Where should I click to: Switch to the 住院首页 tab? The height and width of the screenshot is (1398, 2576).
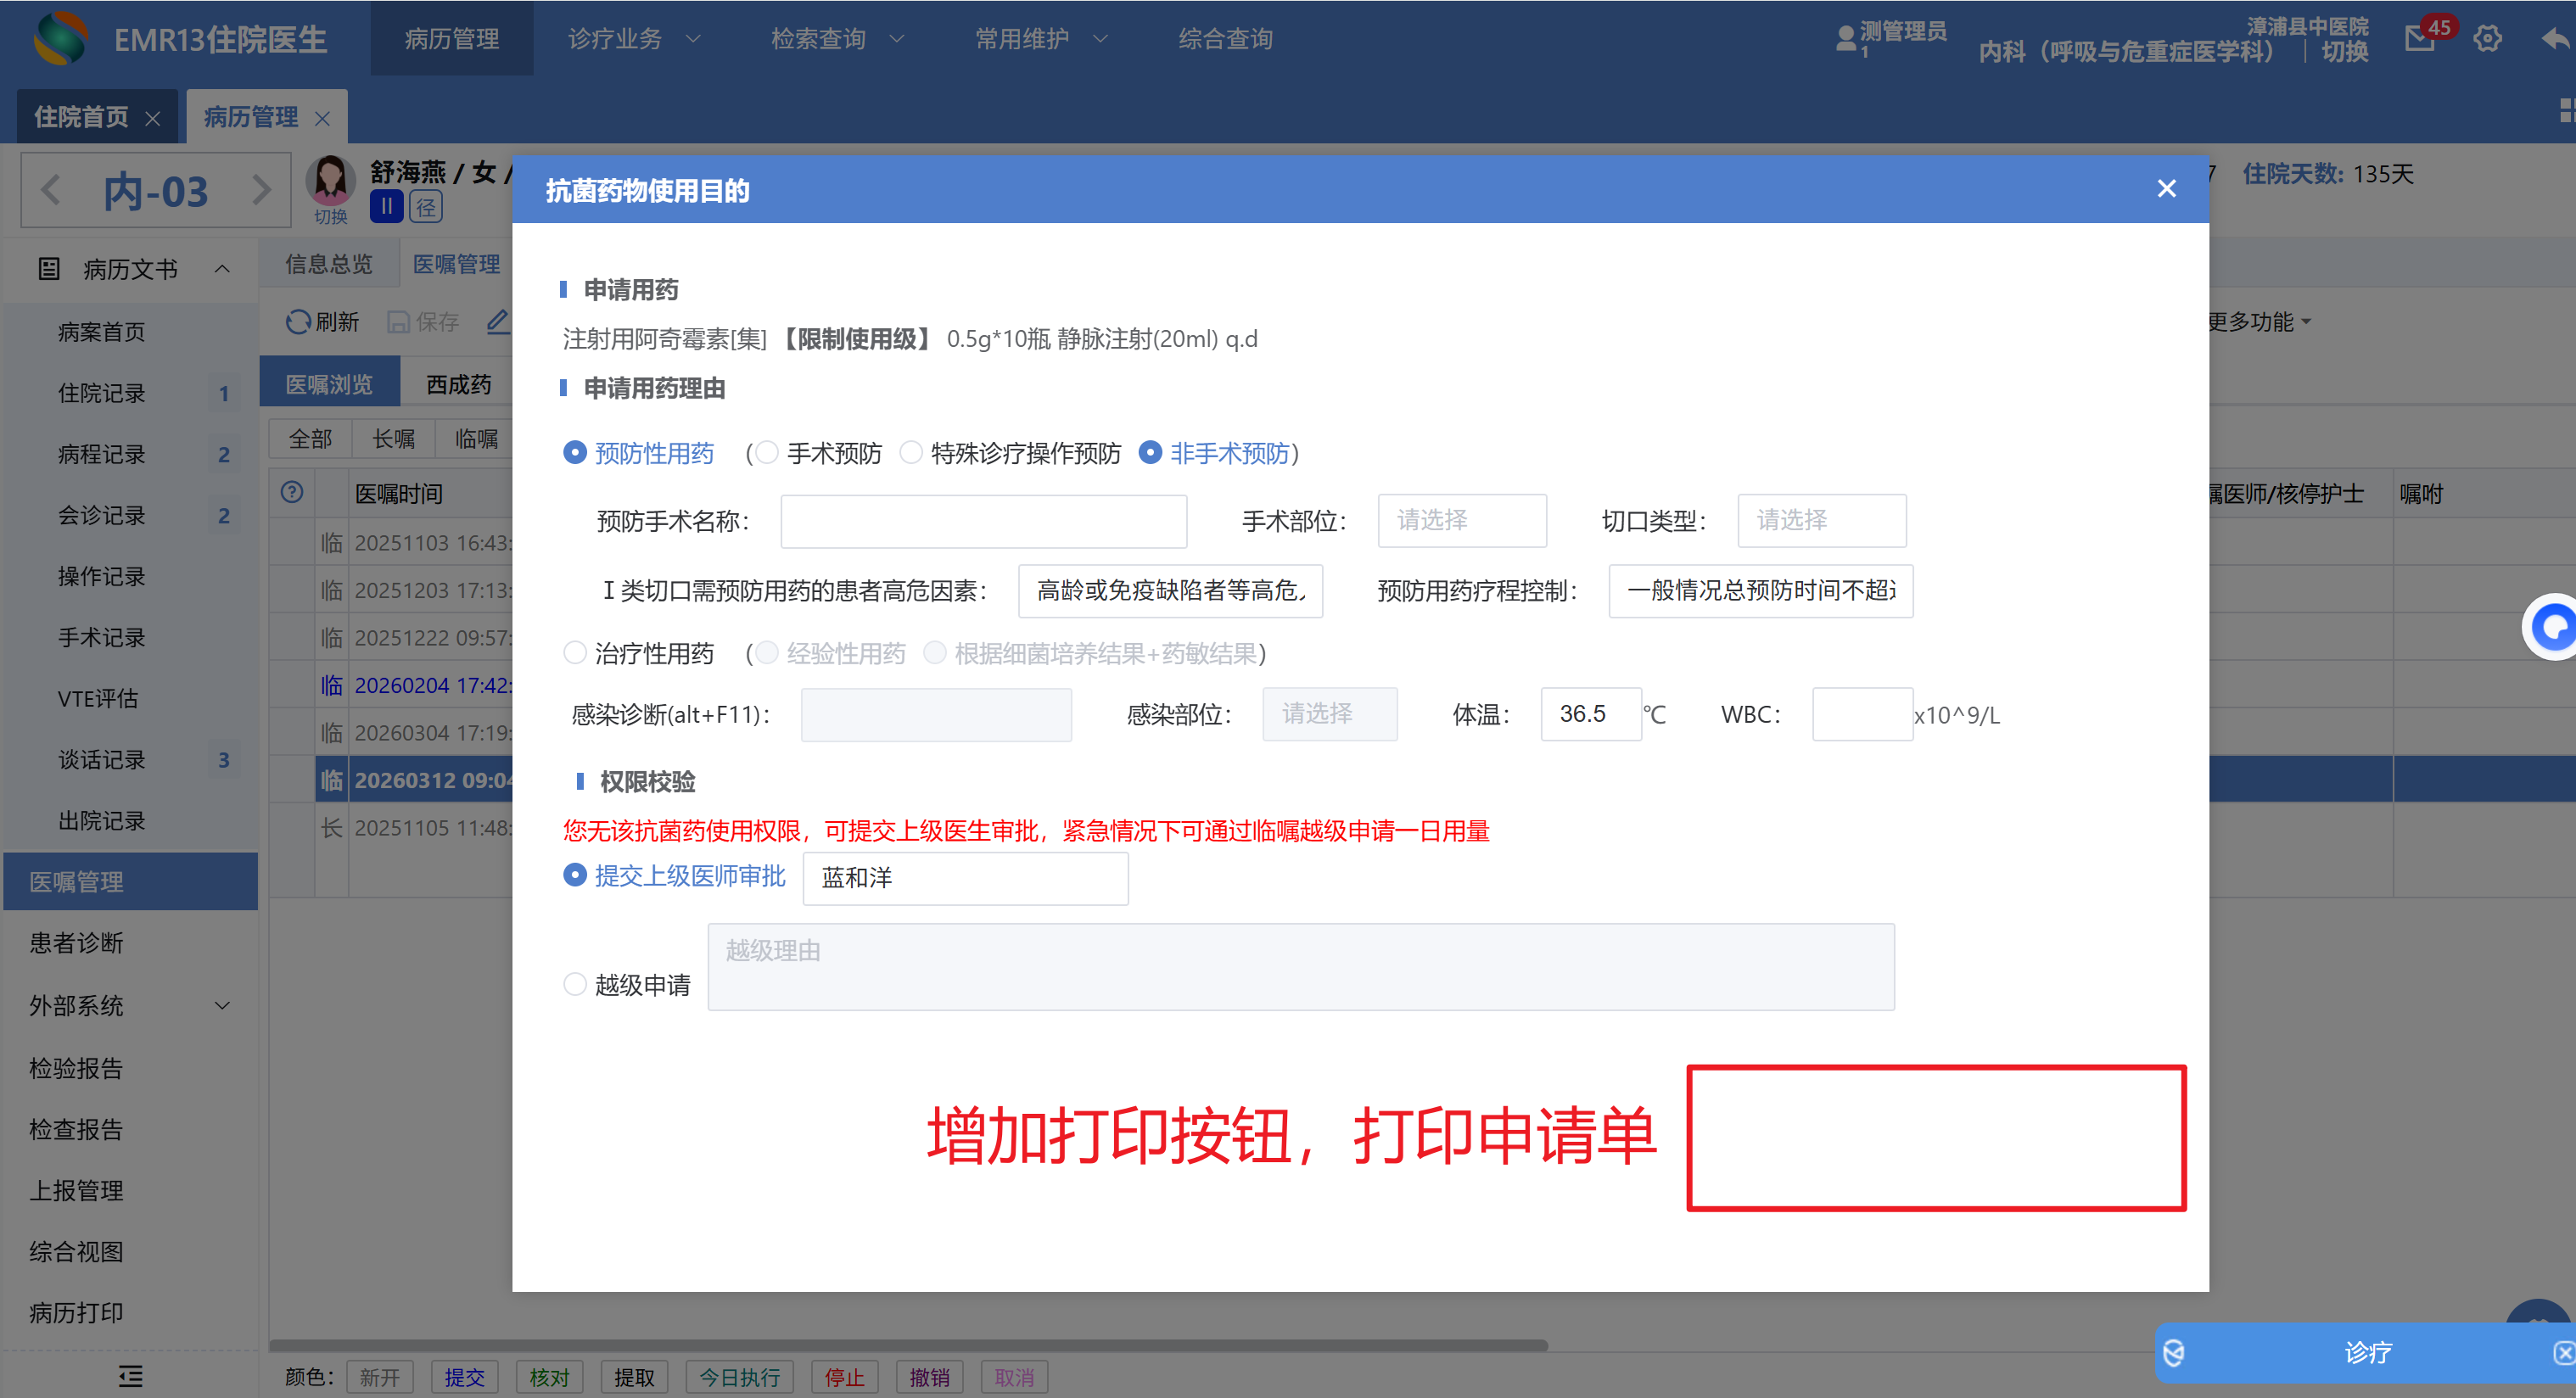82,117
